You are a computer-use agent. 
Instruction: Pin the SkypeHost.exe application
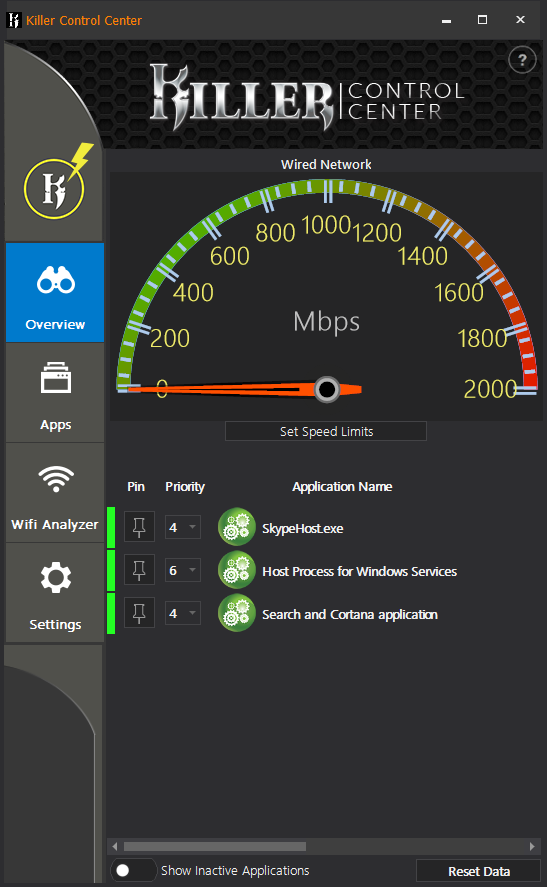coord(139,527)
